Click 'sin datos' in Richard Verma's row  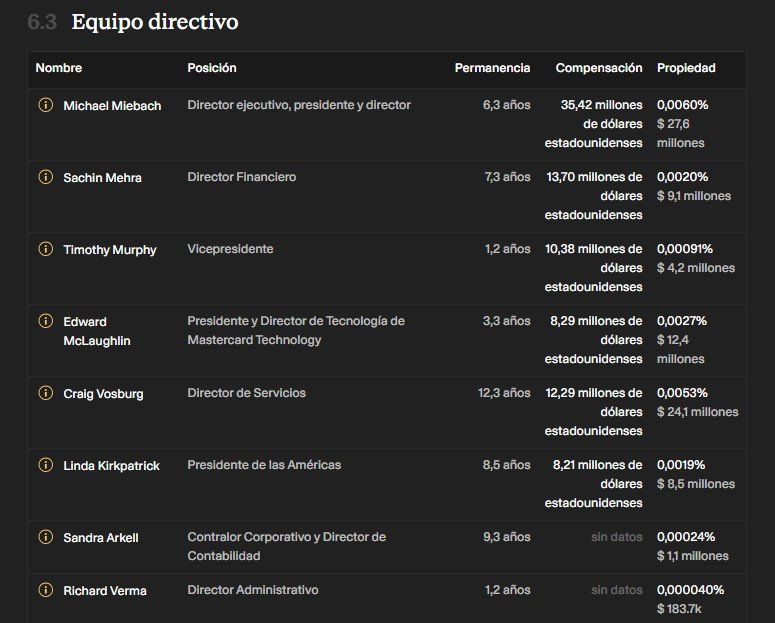[x=617, y=590]
